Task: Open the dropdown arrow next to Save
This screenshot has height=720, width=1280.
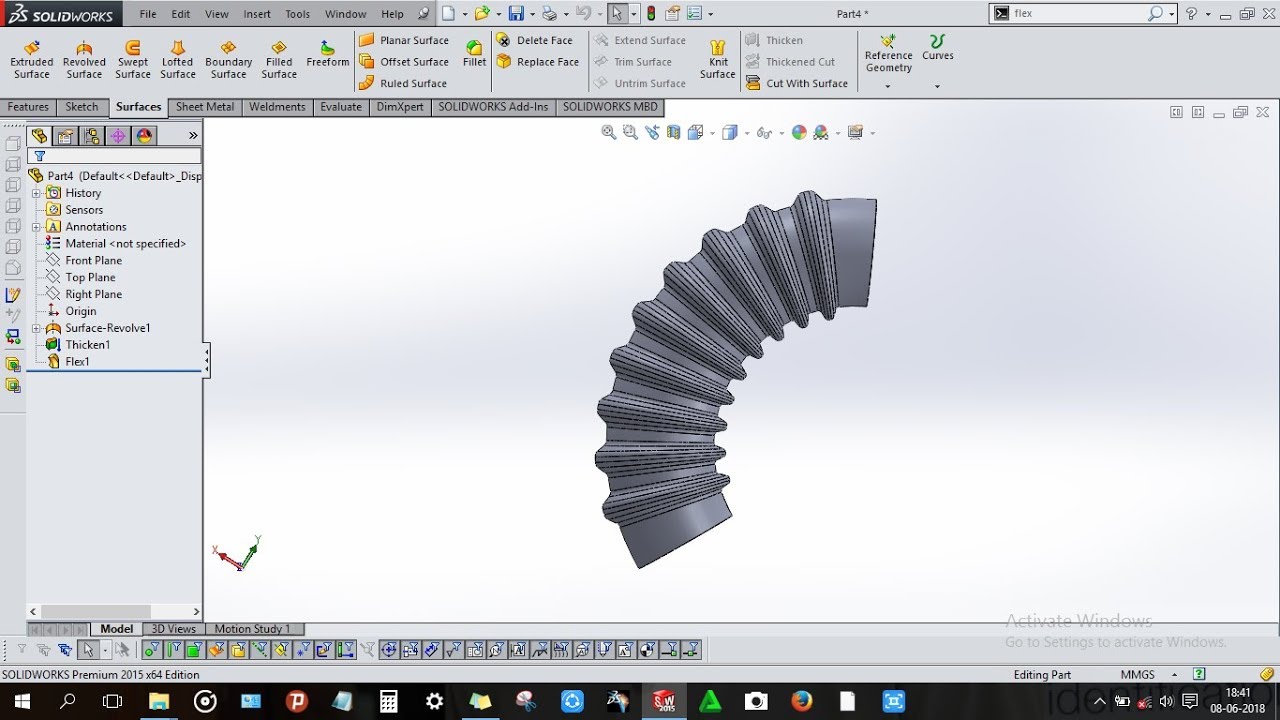Action: (x=531, y=15)
